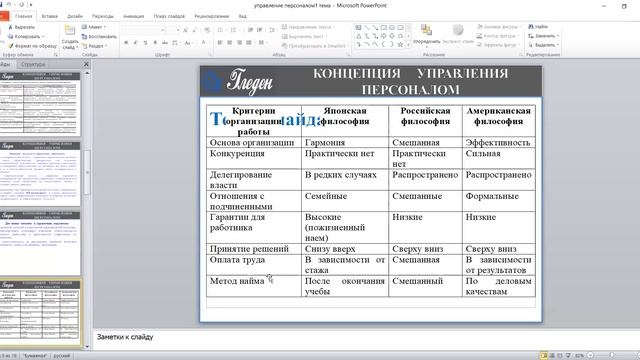Open Контур фигуры shape outline
This screenshot has width=640, height=360.
(x=498, y=36)
